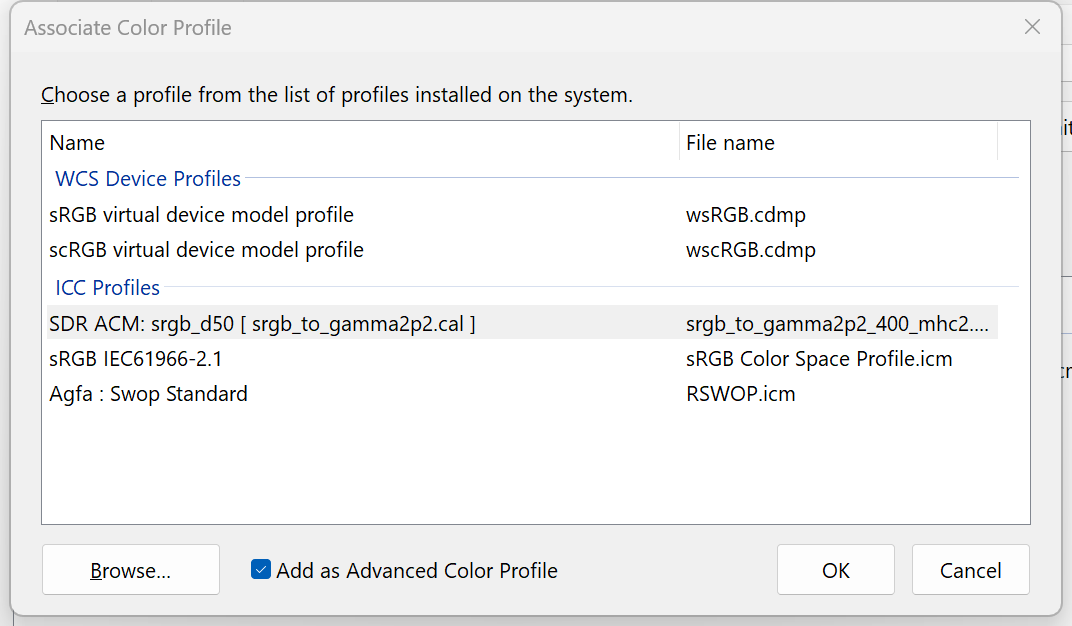Click the RSWOP.icm file name entry
Screen dimensions: 1072x626
pos(741,393)
